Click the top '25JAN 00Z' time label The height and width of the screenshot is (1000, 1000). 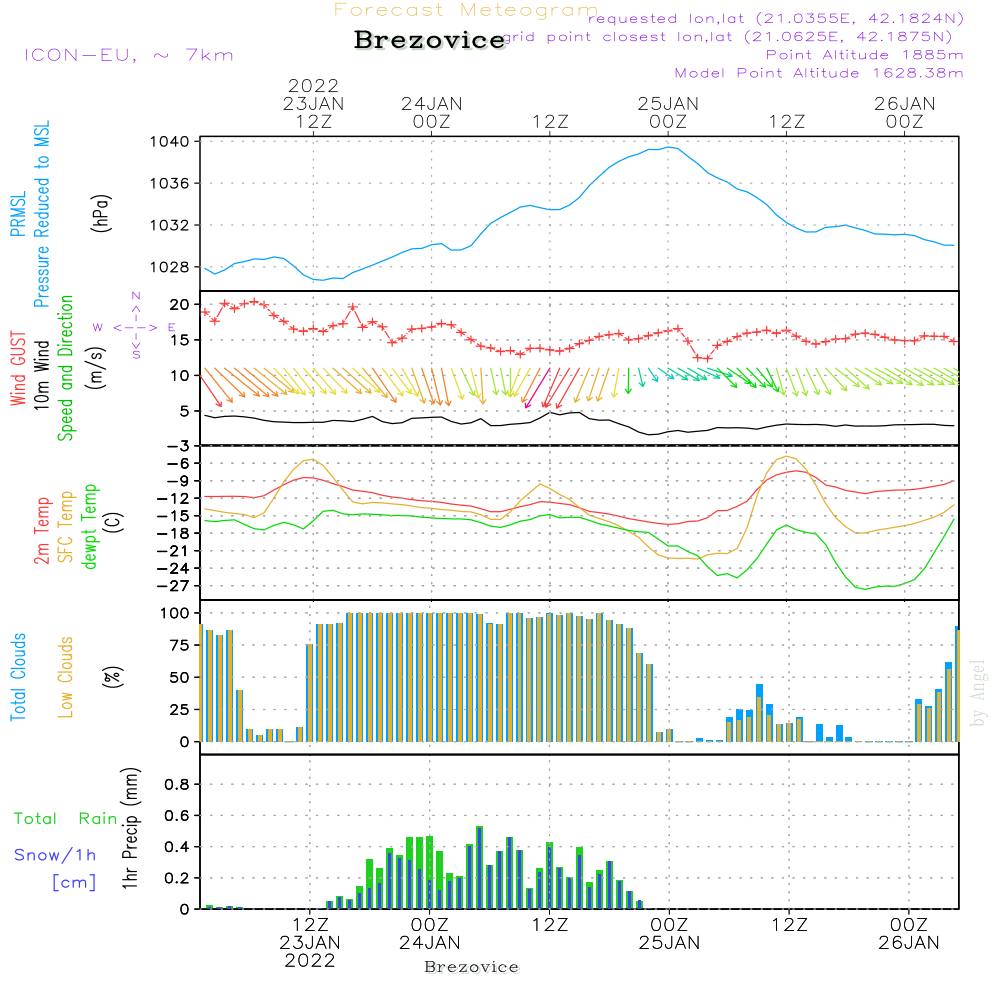(x=668, y=112)
